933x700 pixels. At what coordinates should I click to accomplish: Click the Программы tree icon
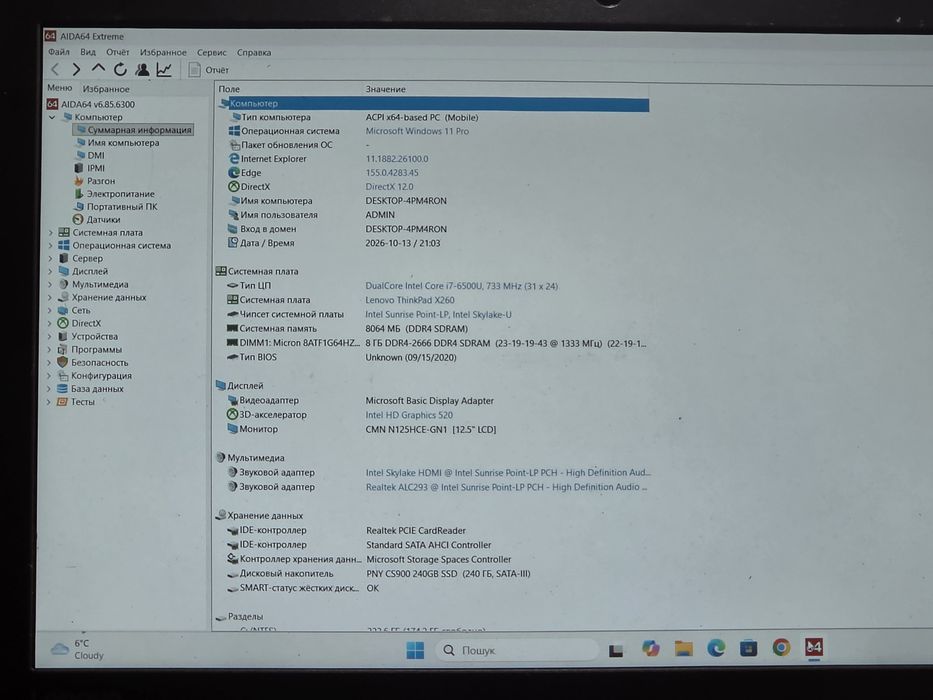pyautogui.click(x=62, y=349)
